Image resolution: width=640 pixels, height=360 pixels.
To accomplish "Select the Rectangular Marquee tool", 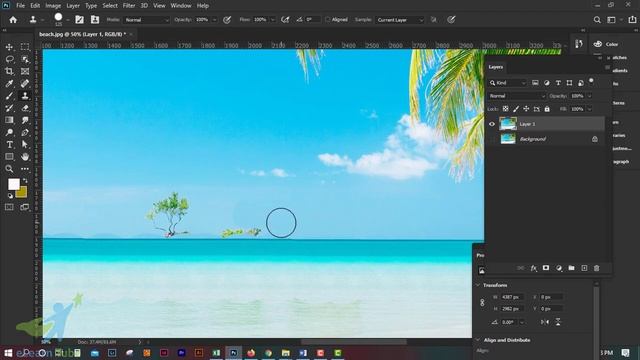I will (25, 47).
